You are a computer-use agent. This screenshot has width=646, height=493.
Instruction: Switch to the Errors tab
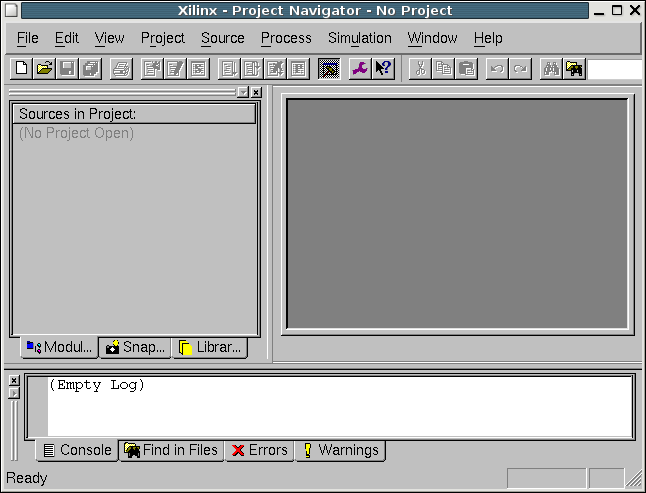coord(260,450)
